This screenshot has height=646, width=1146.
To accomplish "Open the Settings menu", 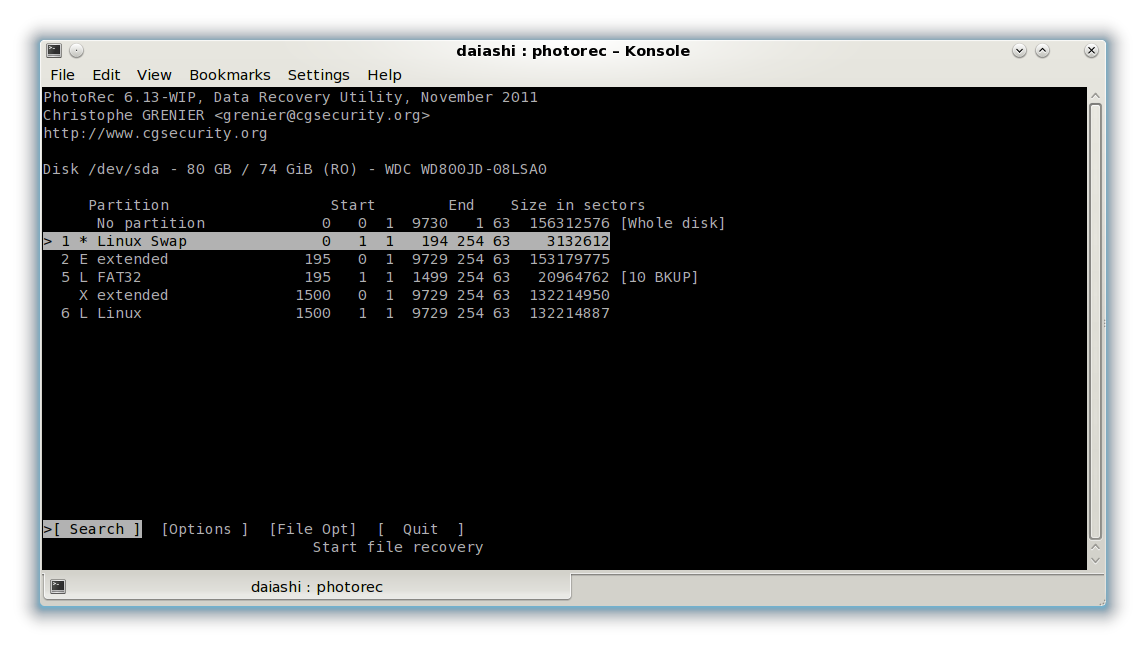I will pos(318,75).
